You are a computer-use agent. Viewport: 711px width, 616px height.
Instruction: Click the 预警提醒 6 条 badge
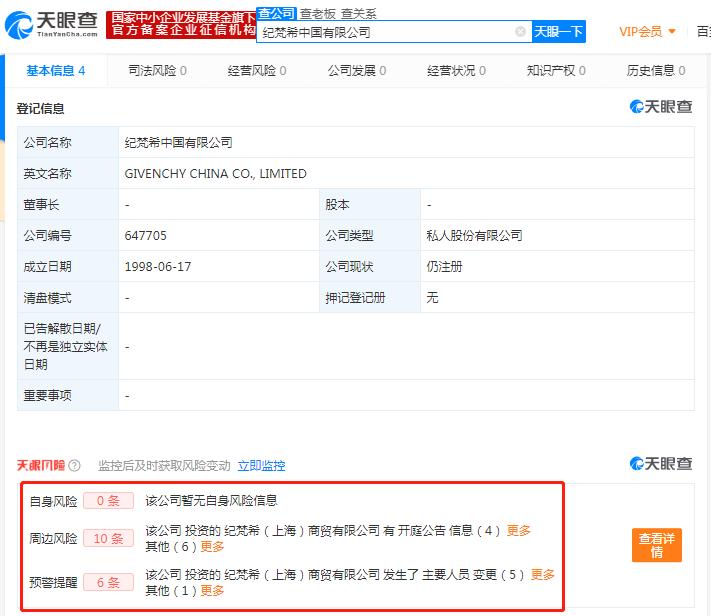[x=108, y=582]
